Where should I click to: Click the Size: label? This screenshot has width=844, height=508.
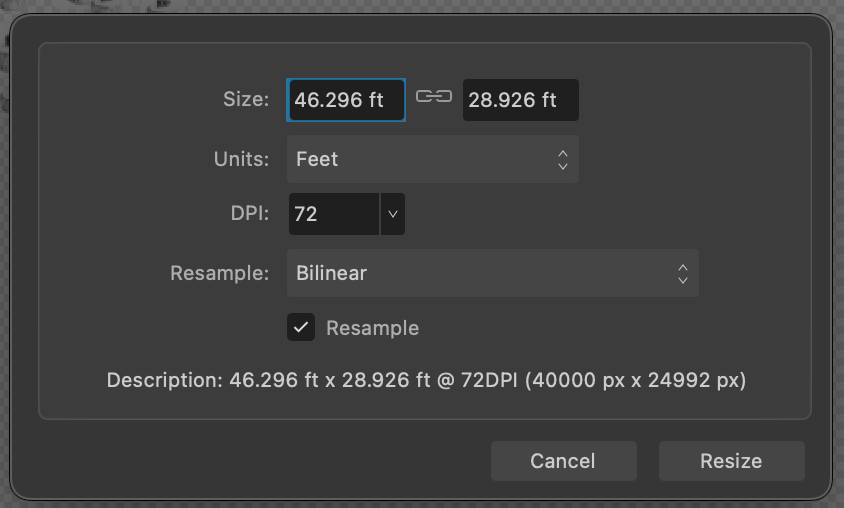(246, 100)
